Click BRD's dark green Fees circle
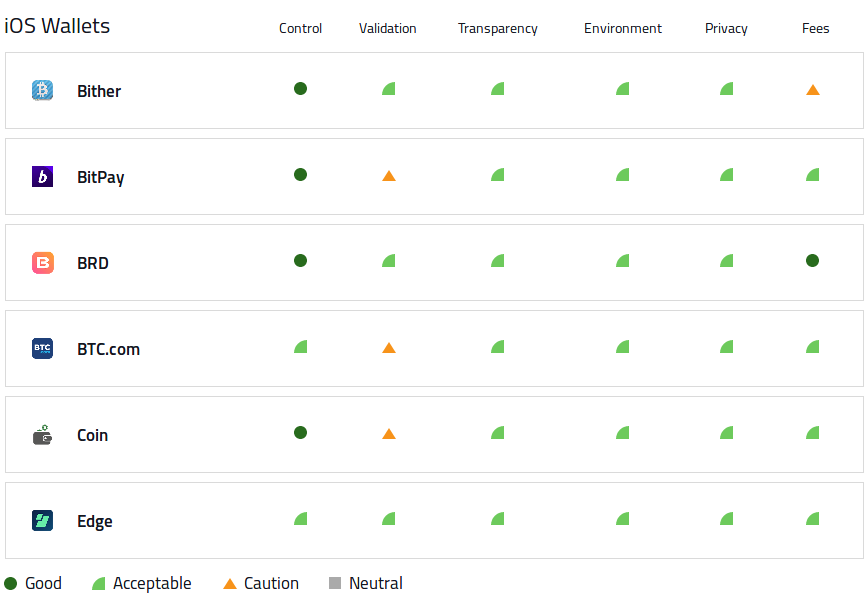 click(x=813, y=260)
